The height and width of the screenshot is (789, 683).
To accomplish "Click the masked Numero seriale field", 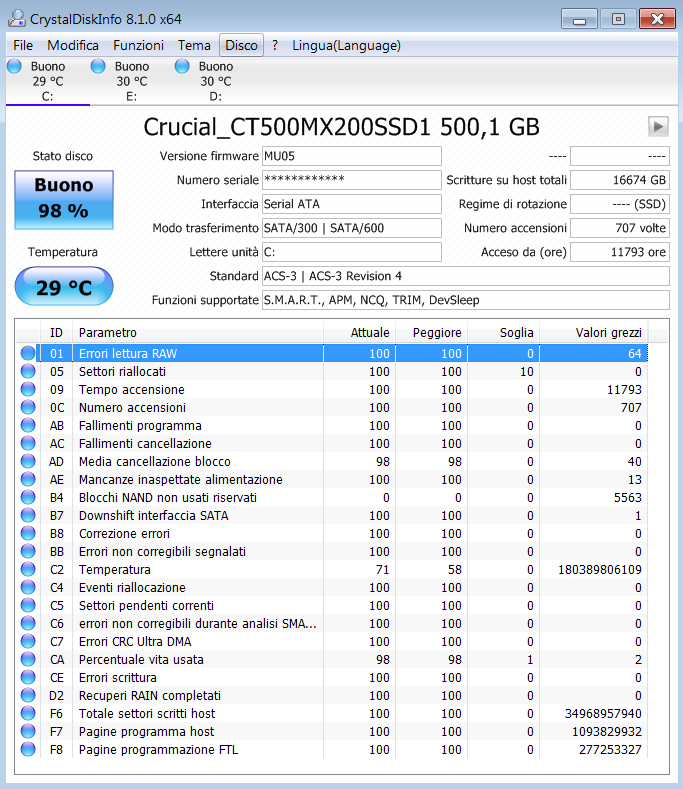I will tap(352, 180).
